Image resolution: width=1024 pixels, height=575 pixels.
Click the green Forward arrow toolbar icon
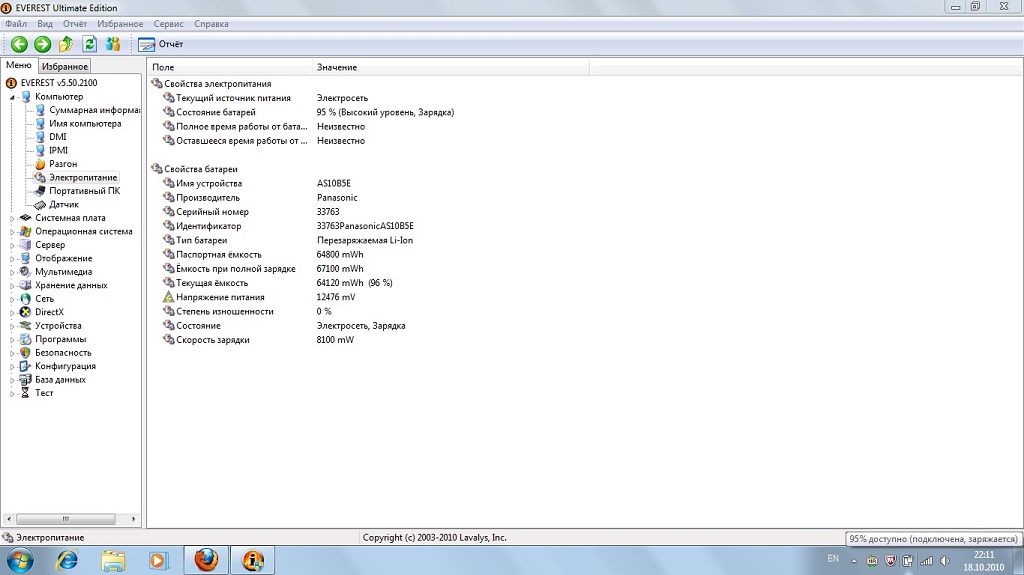coord(42,44)
